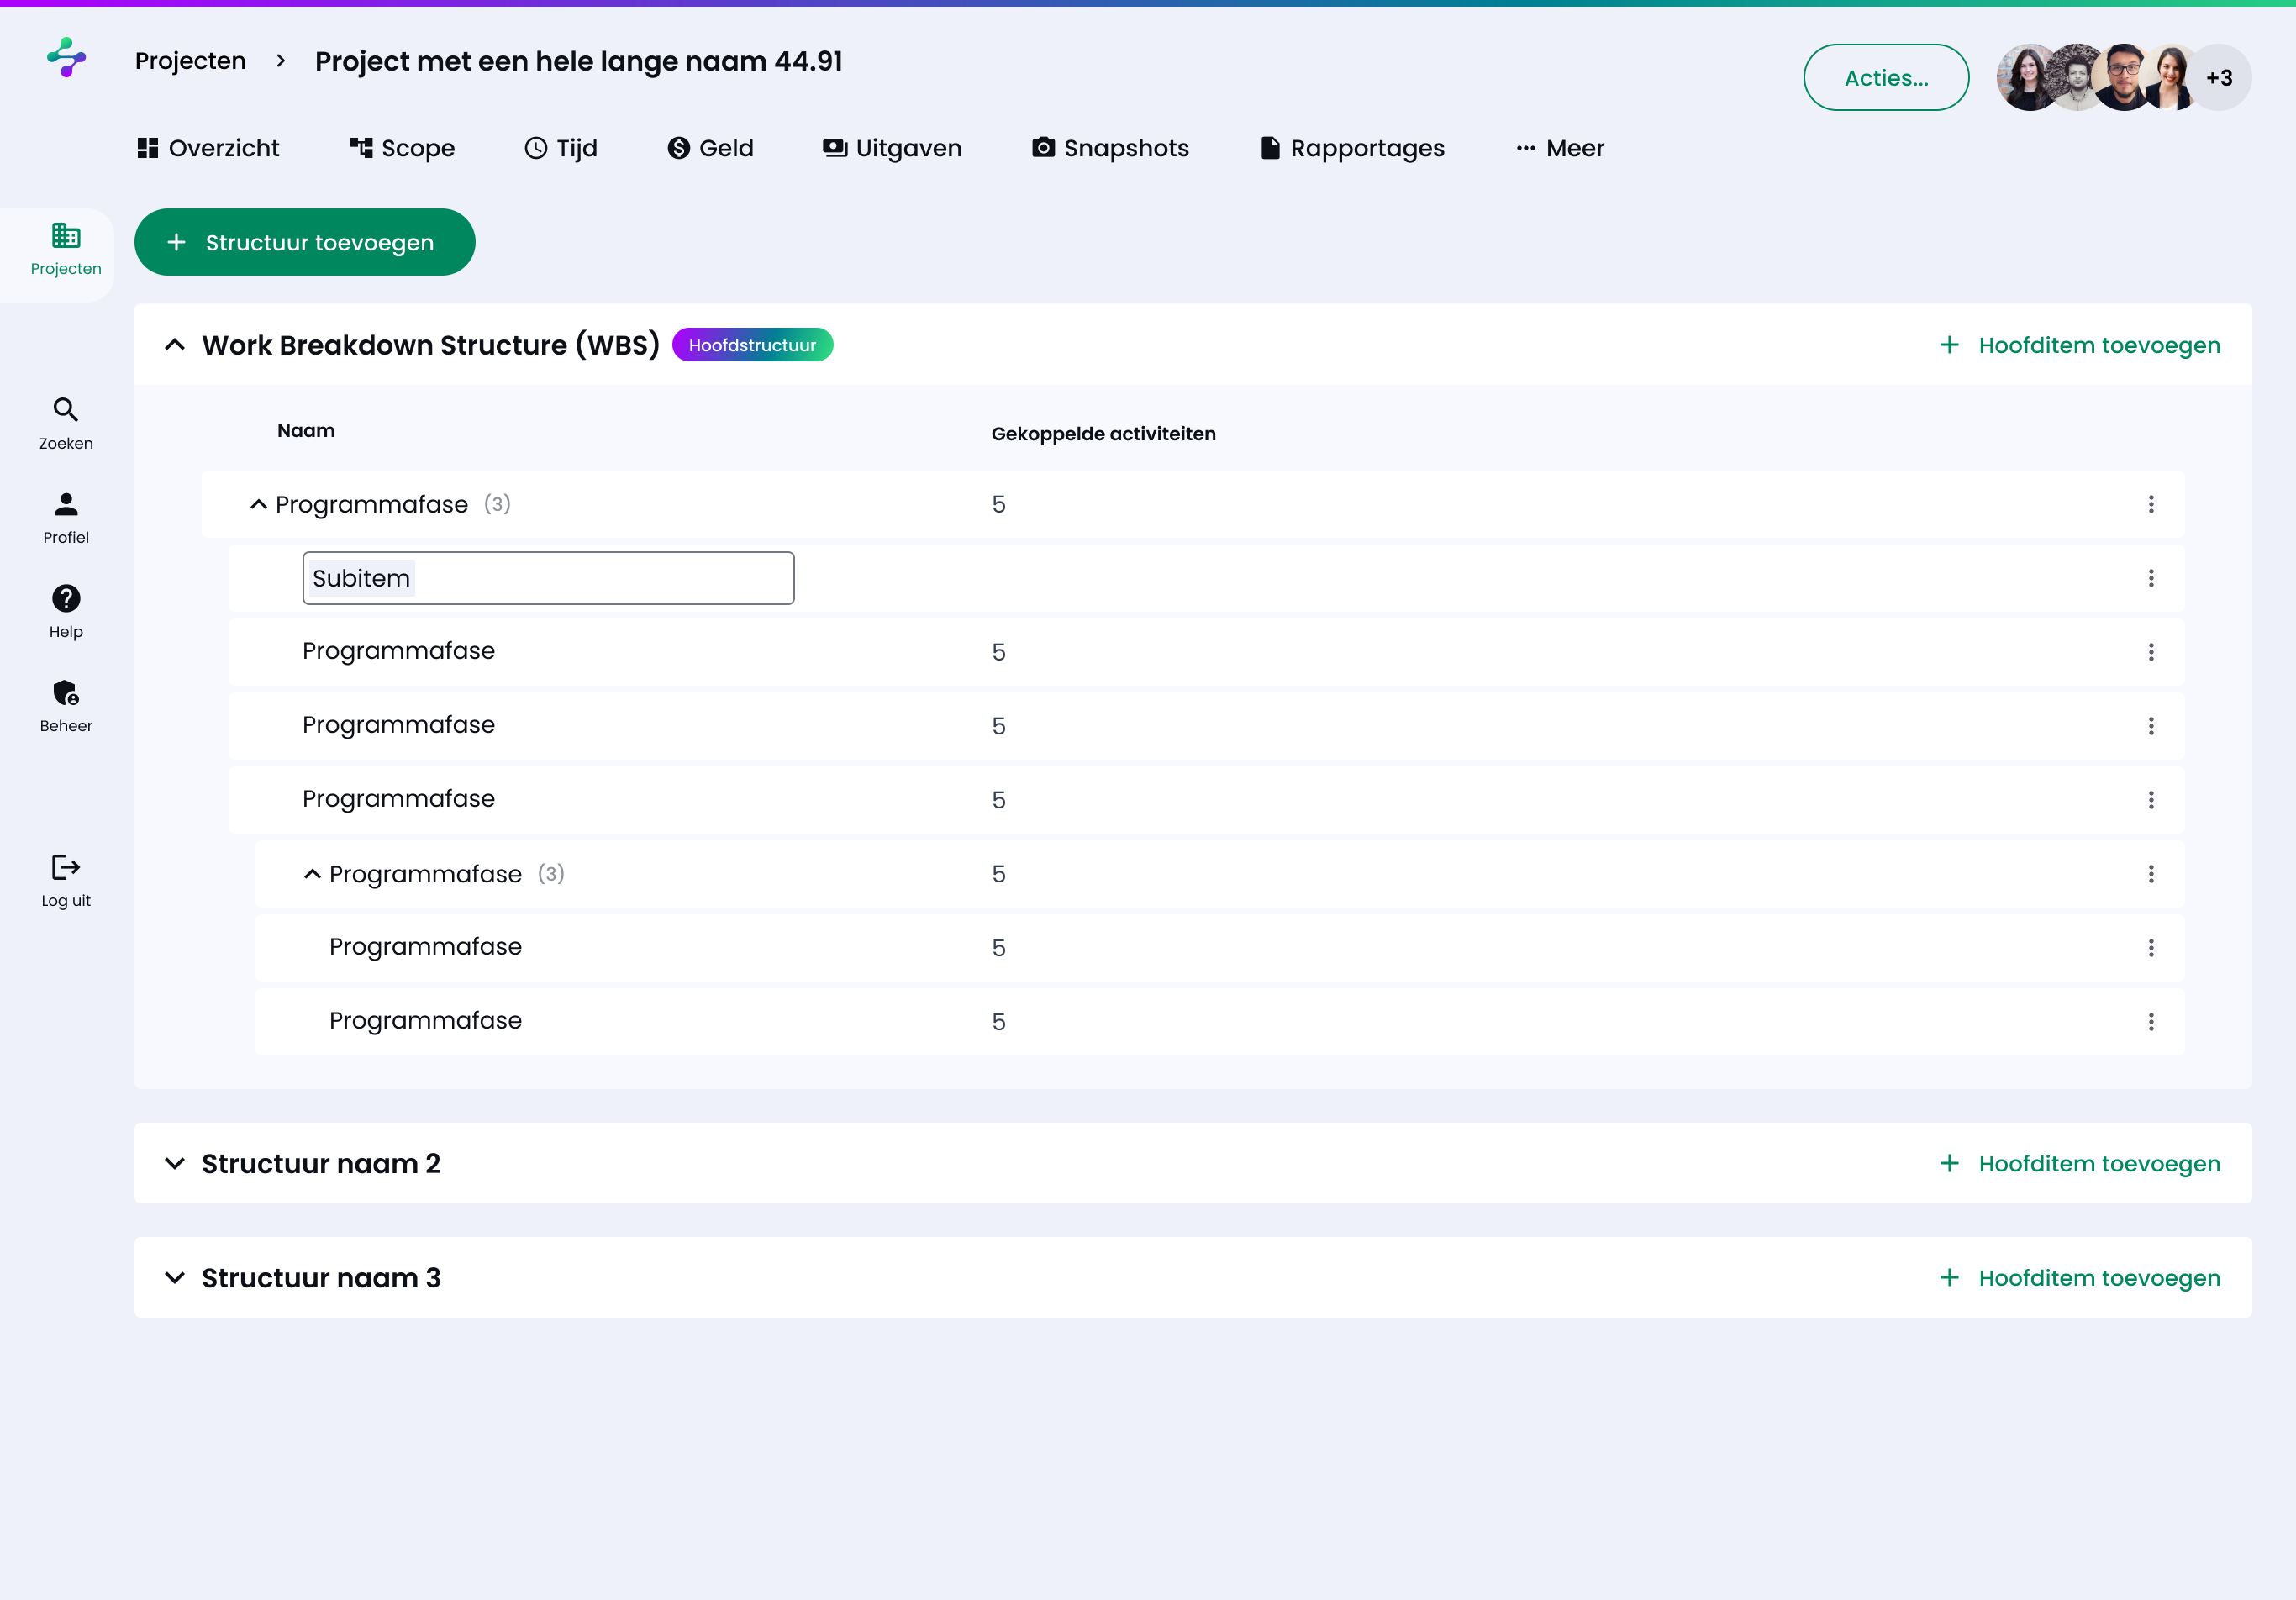
Task: Collapse the top Programmafase (3) item
Action: pyautogui.click(x=258, y=504)
